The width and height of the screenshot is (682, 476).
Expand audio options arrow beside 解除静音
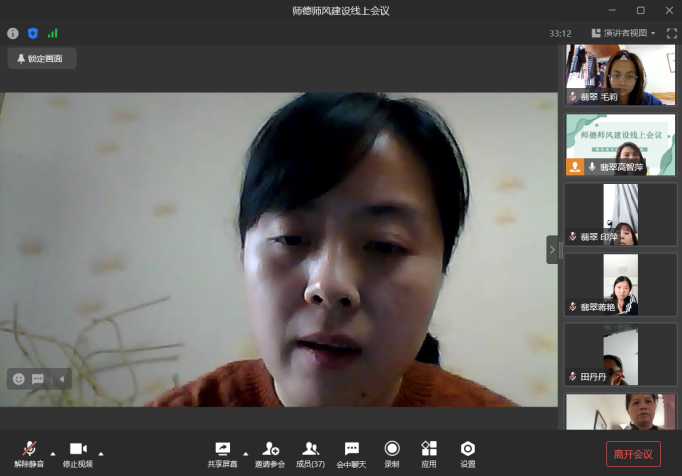(53, 454)
